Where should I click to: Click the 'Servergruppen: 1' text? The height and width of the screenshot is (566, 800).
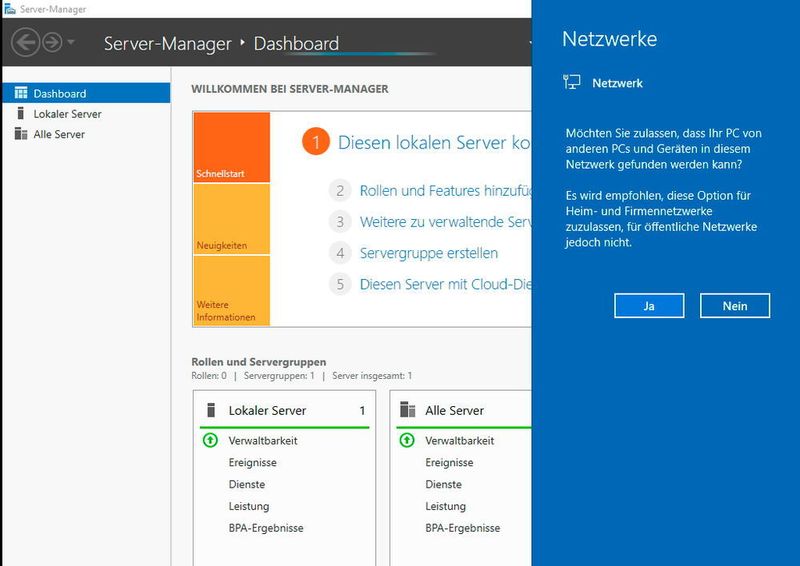point(279,376)
